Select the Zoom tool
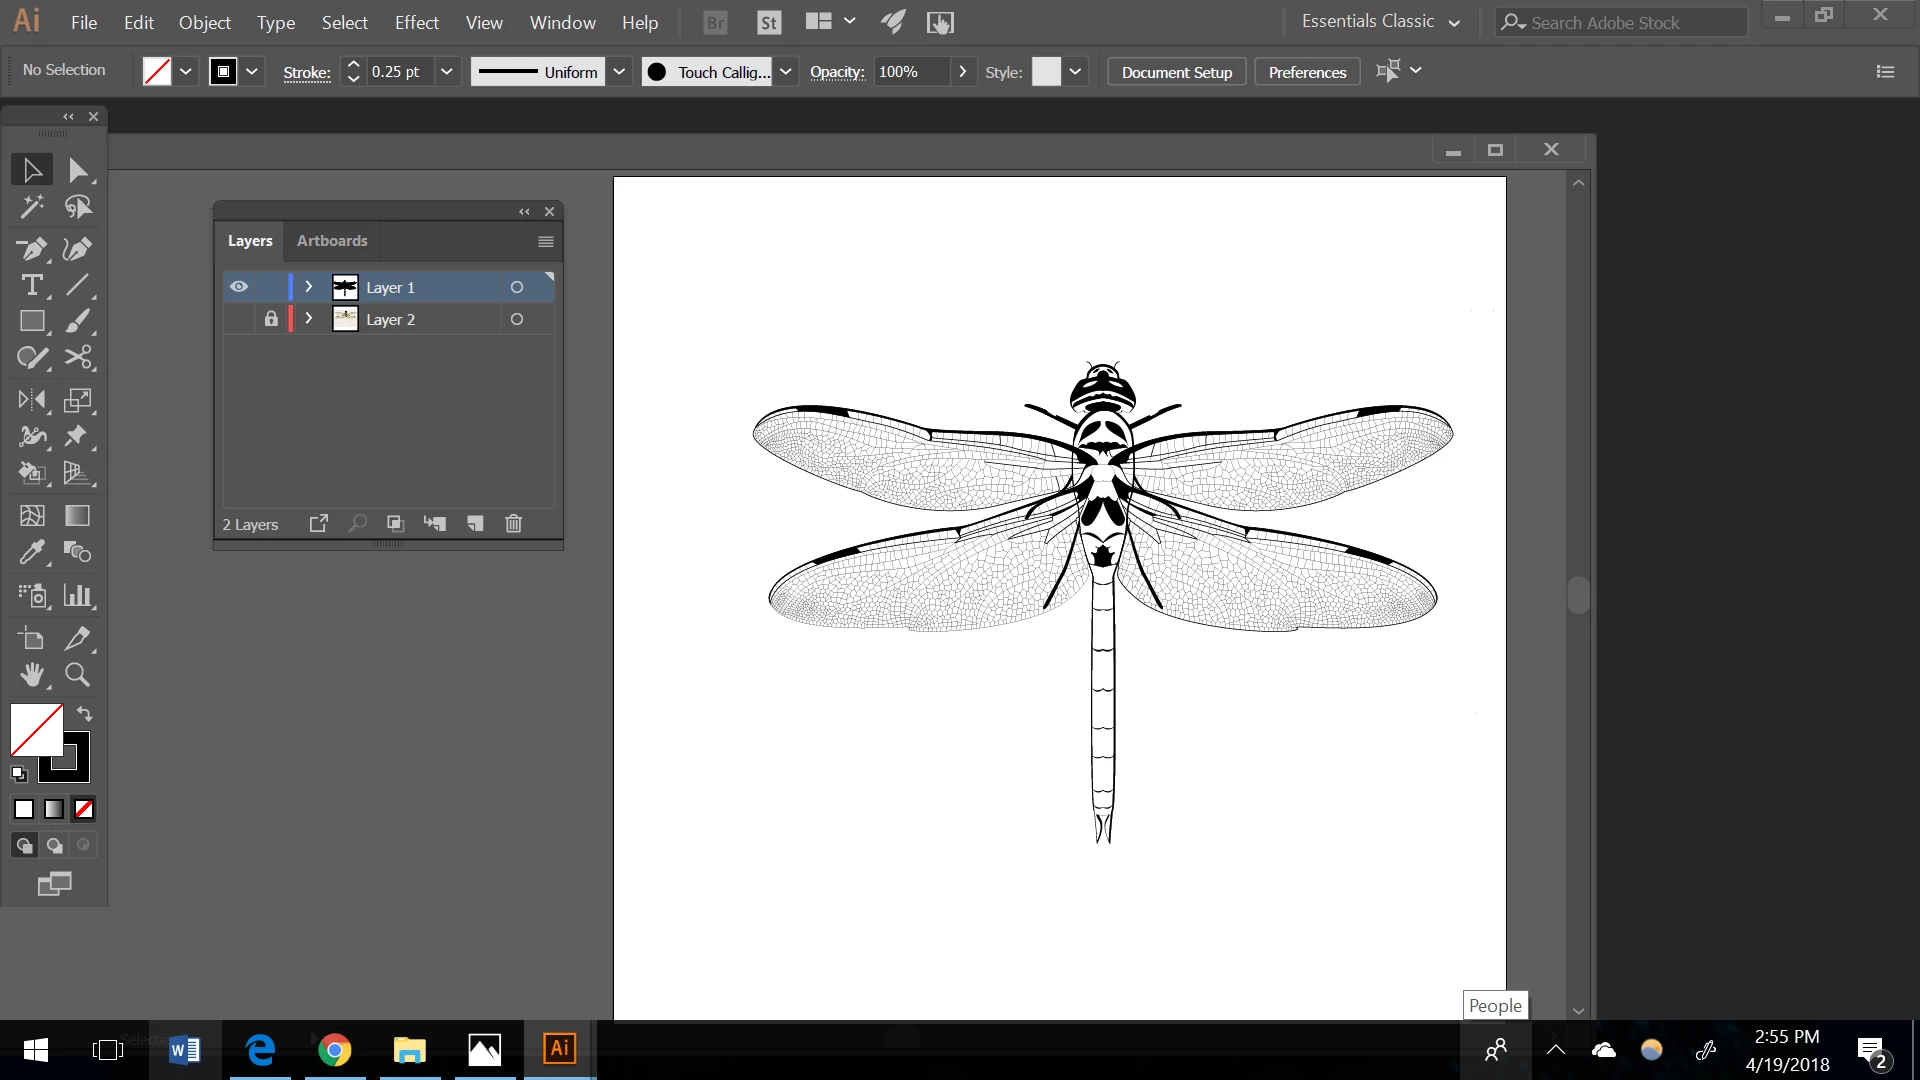Screen dimensions: 1920x1080 [77, 675]
